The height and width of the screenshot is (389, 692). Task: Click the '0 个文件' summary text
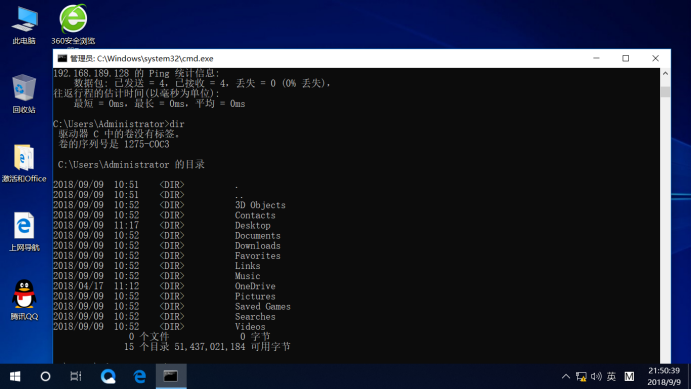[149, 336]
